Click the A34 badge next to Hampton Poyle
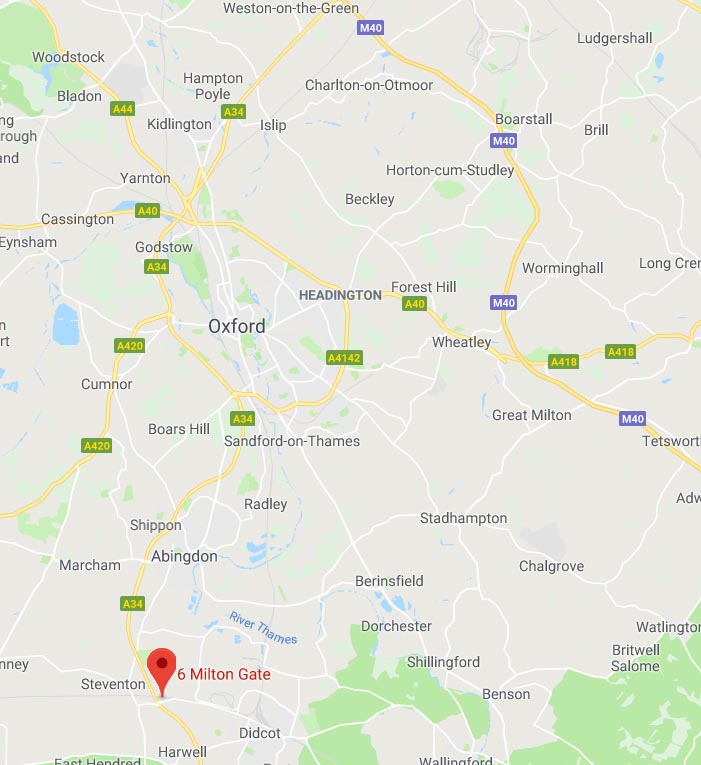The width and height of the screenshot is (701, 765). (x=234, y=112)
